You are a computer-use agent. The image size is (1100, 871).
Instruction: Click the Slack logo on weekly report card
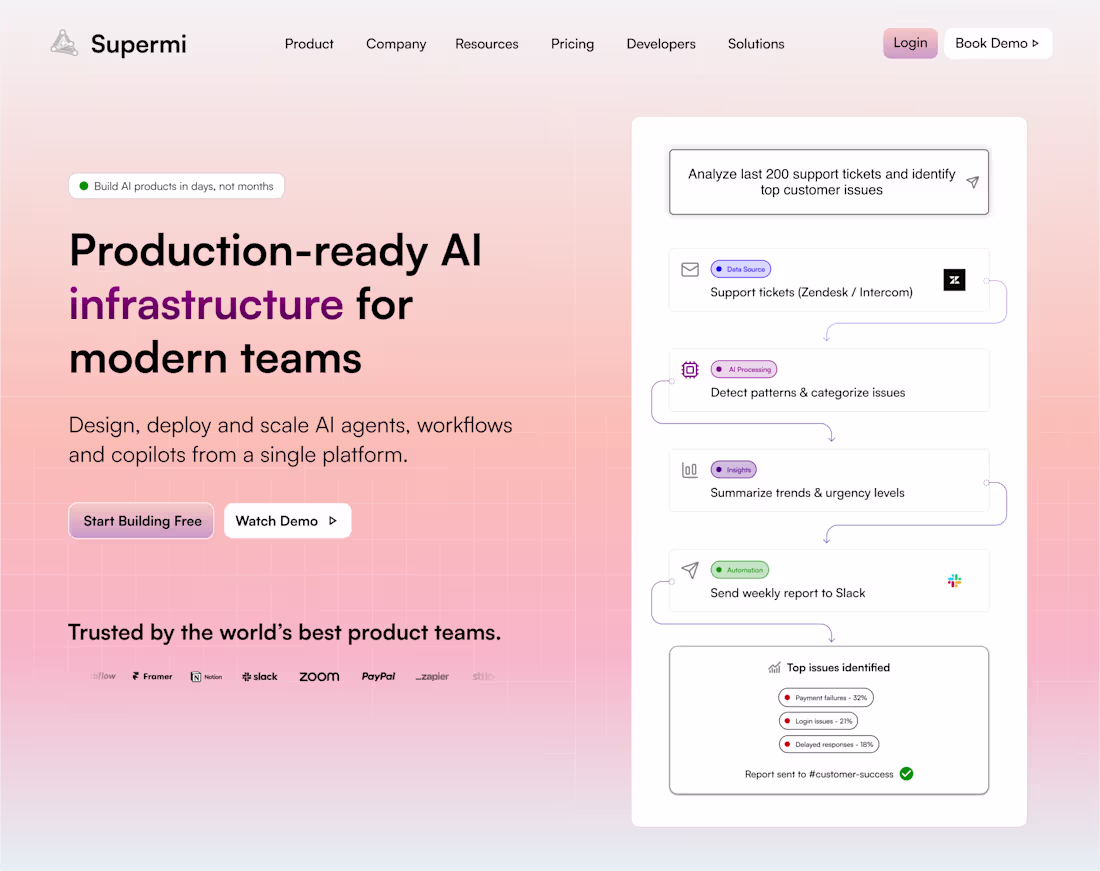point(953,581)
